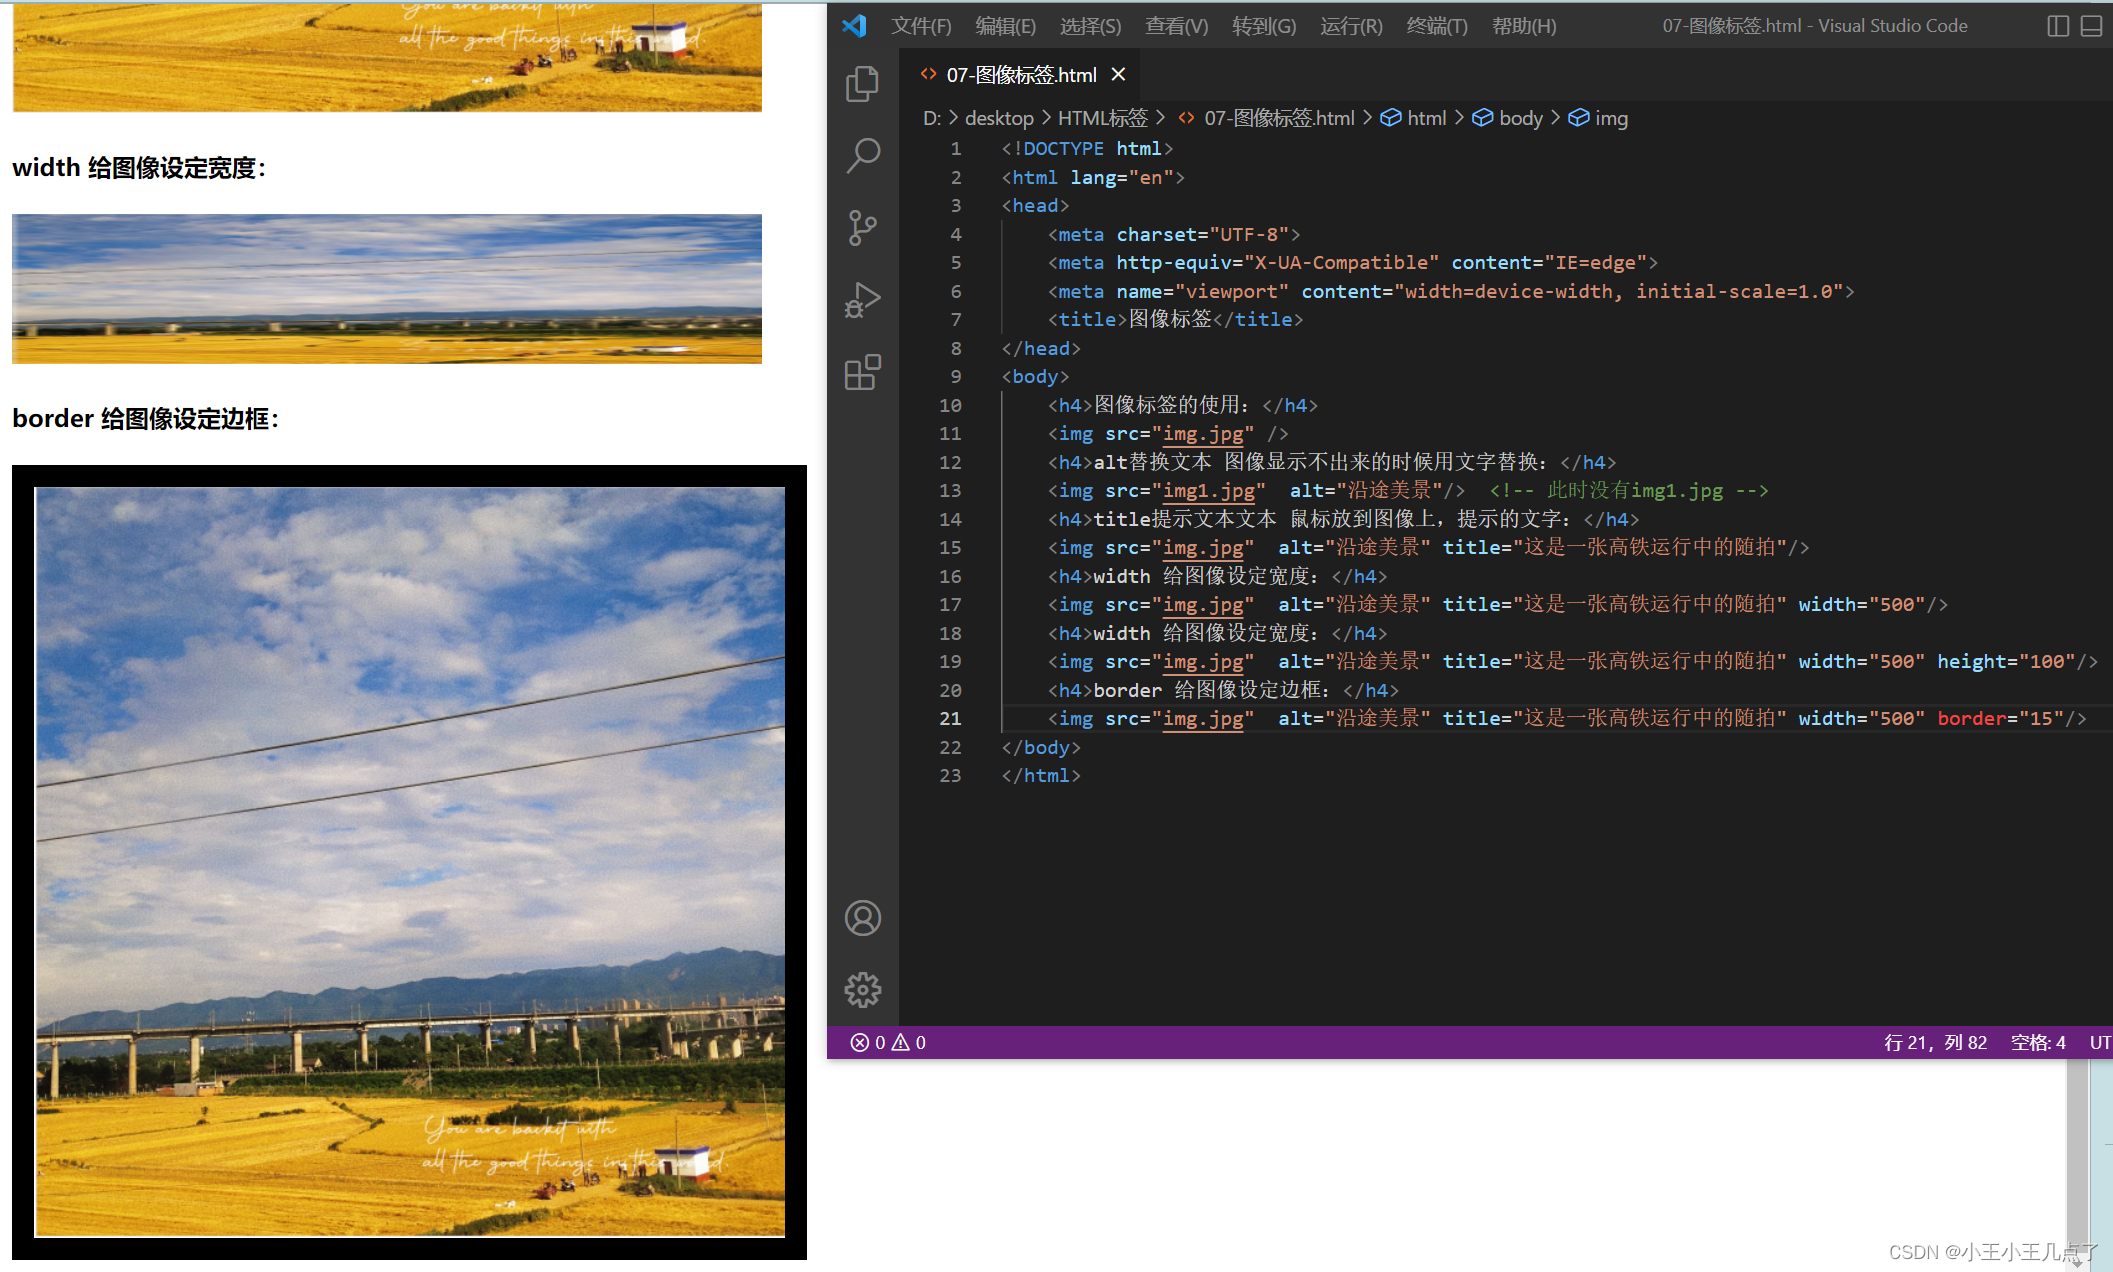Click the comment 此时没有img1.jpg in line 13

tap(1628, 490)
